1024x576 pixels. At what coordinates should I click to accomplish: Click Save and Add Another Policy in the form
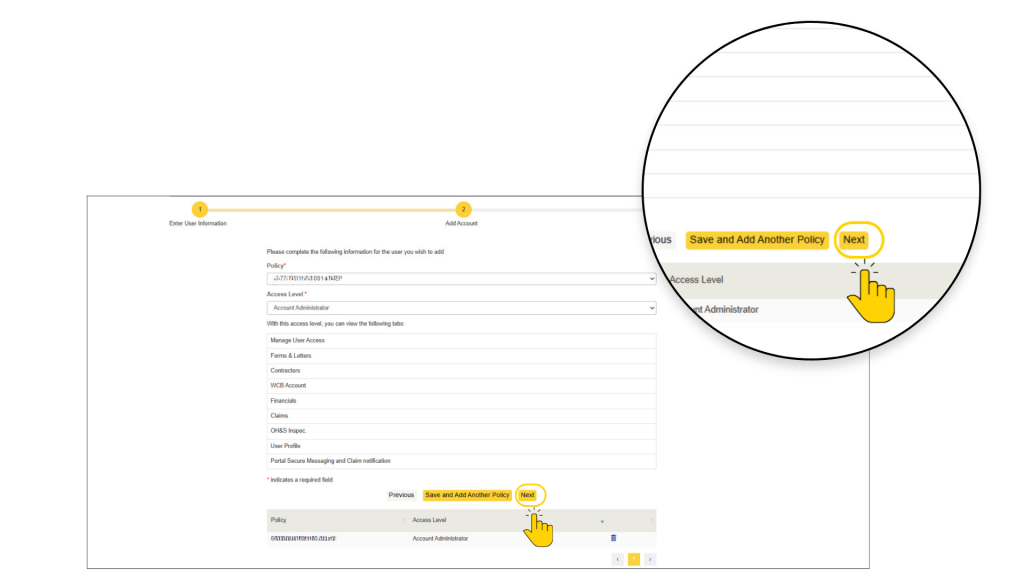point(467,495)
